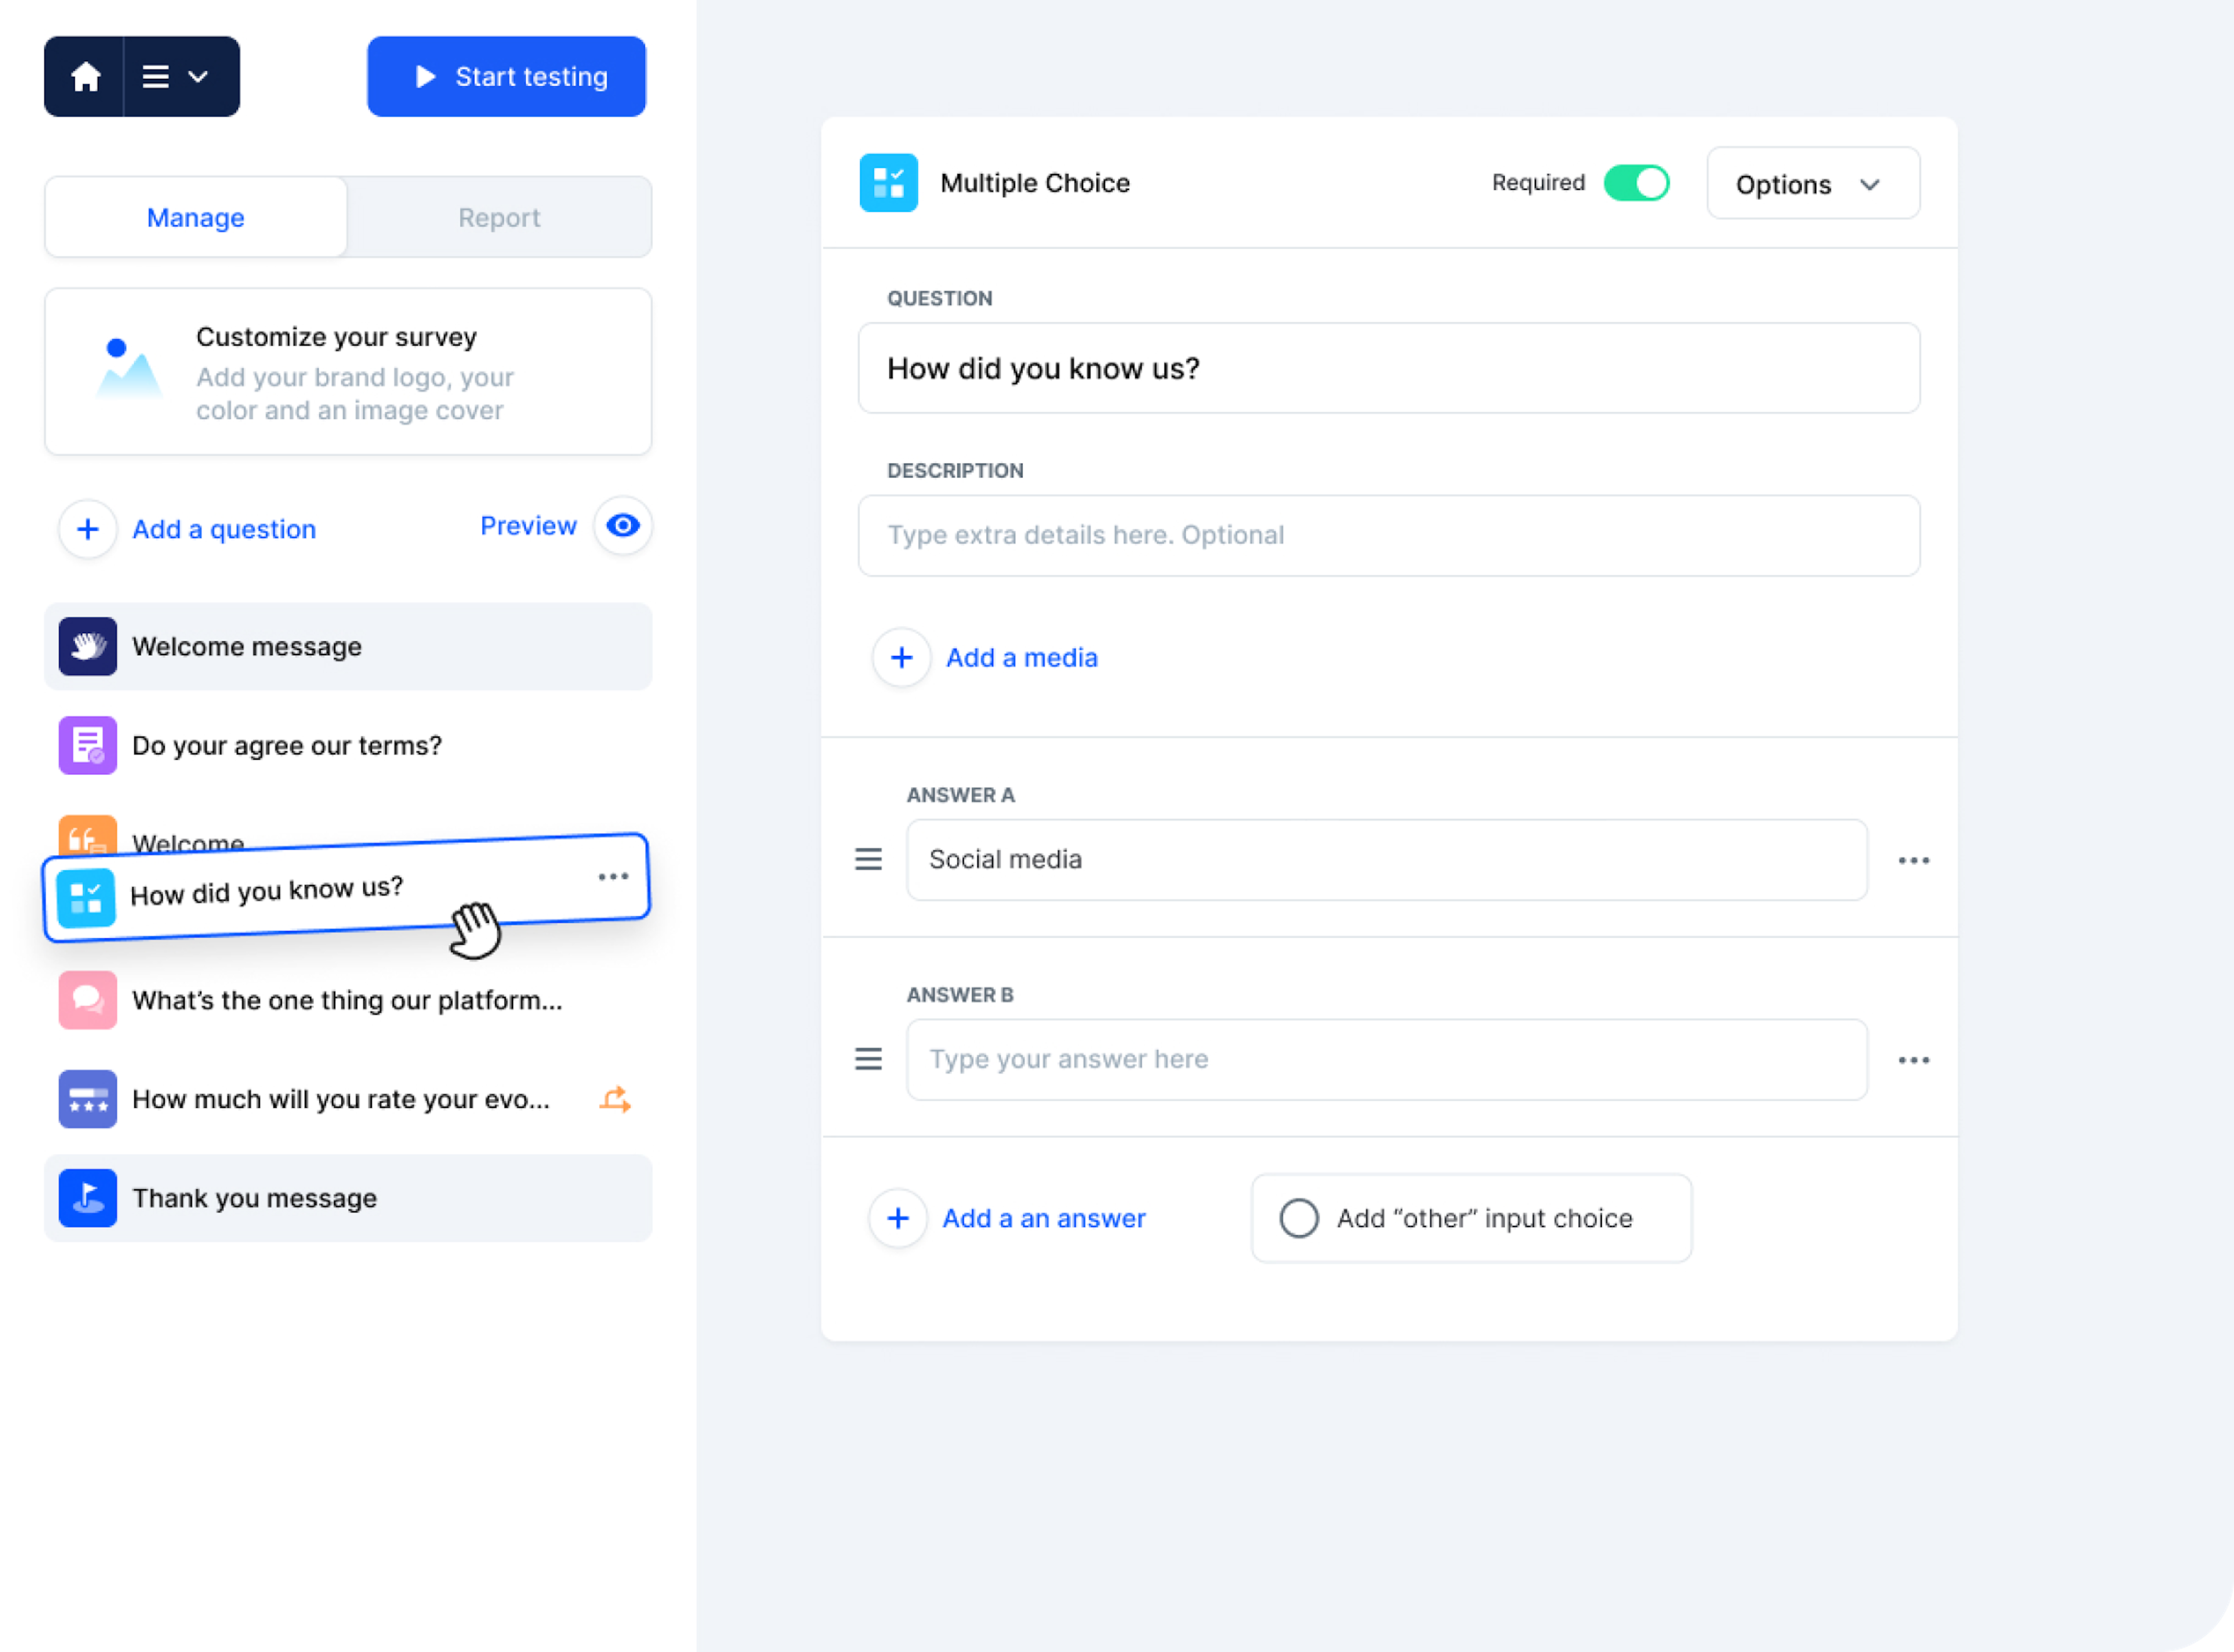2234x1652 pixels.
Task: Select the Welcome message hand icon
Action: tap(88, 647)
